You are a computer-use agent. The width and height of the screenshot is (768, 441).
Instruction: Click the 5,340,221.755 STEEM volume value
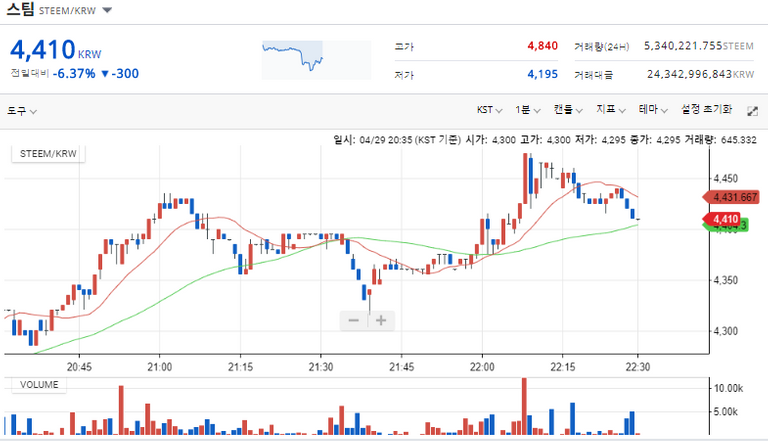pos(698,46)
